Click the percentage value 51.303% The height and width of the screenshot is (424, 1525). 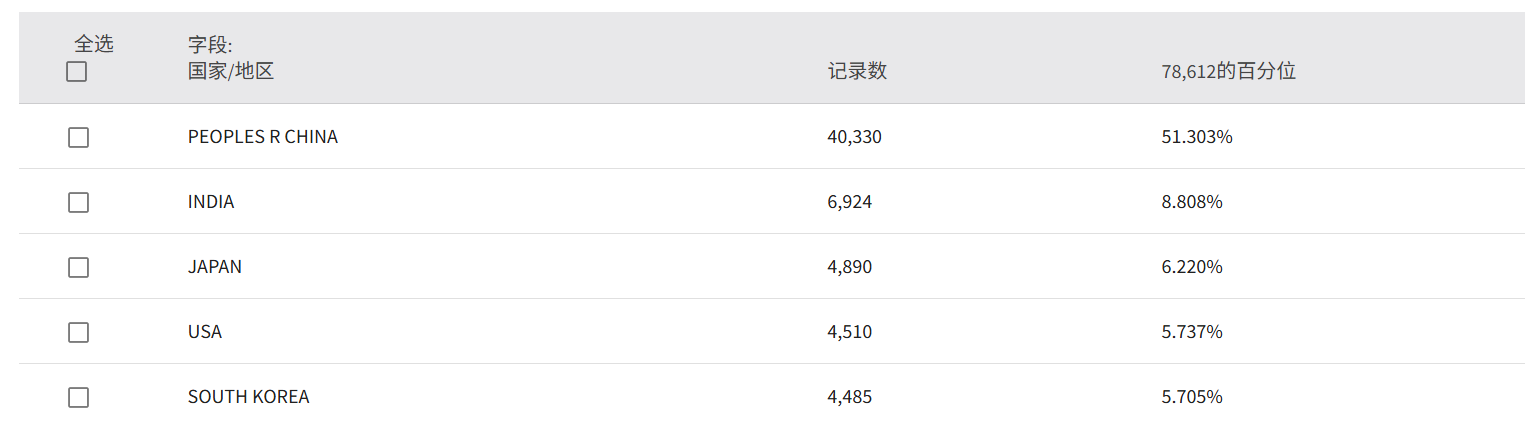1197,137
